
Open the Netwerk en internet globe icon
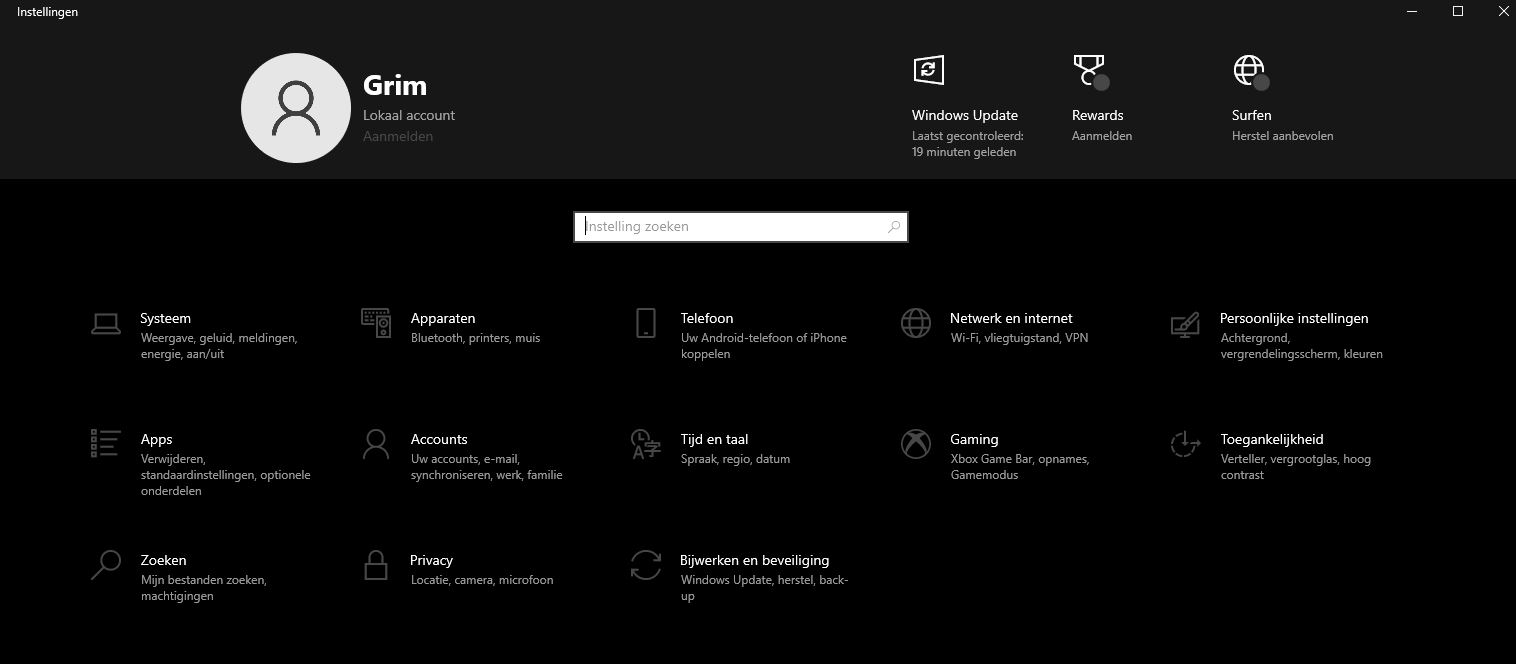(x=916, y=323)
